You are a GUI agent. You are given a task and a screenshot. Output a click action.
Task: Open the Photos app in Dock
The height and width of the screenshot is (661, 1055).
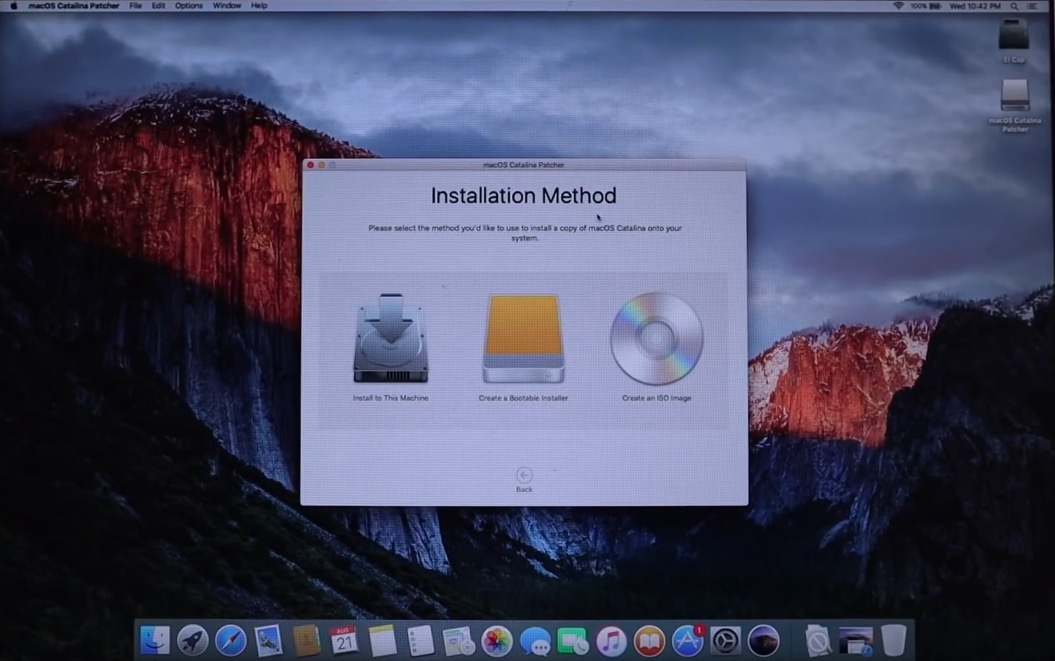pyautogui.click(x=497, y=640)
